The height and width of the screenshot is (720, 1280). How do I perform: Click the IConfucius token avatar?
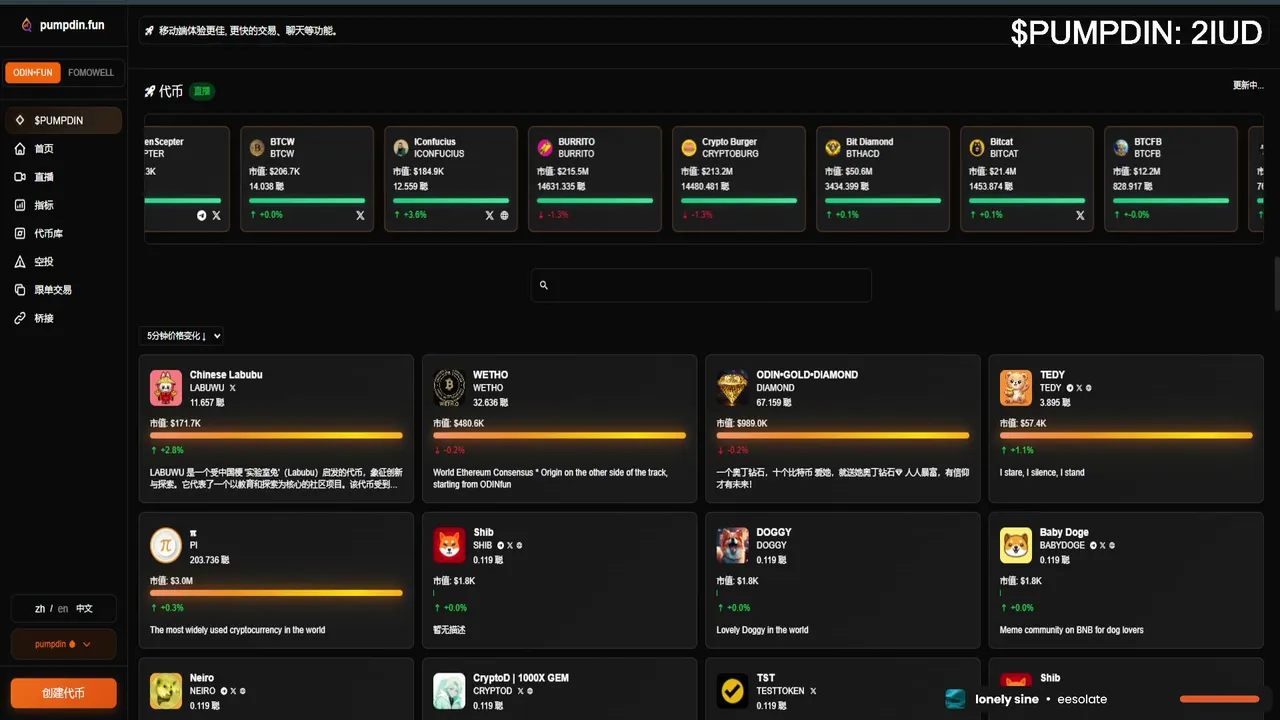(401, 148)
